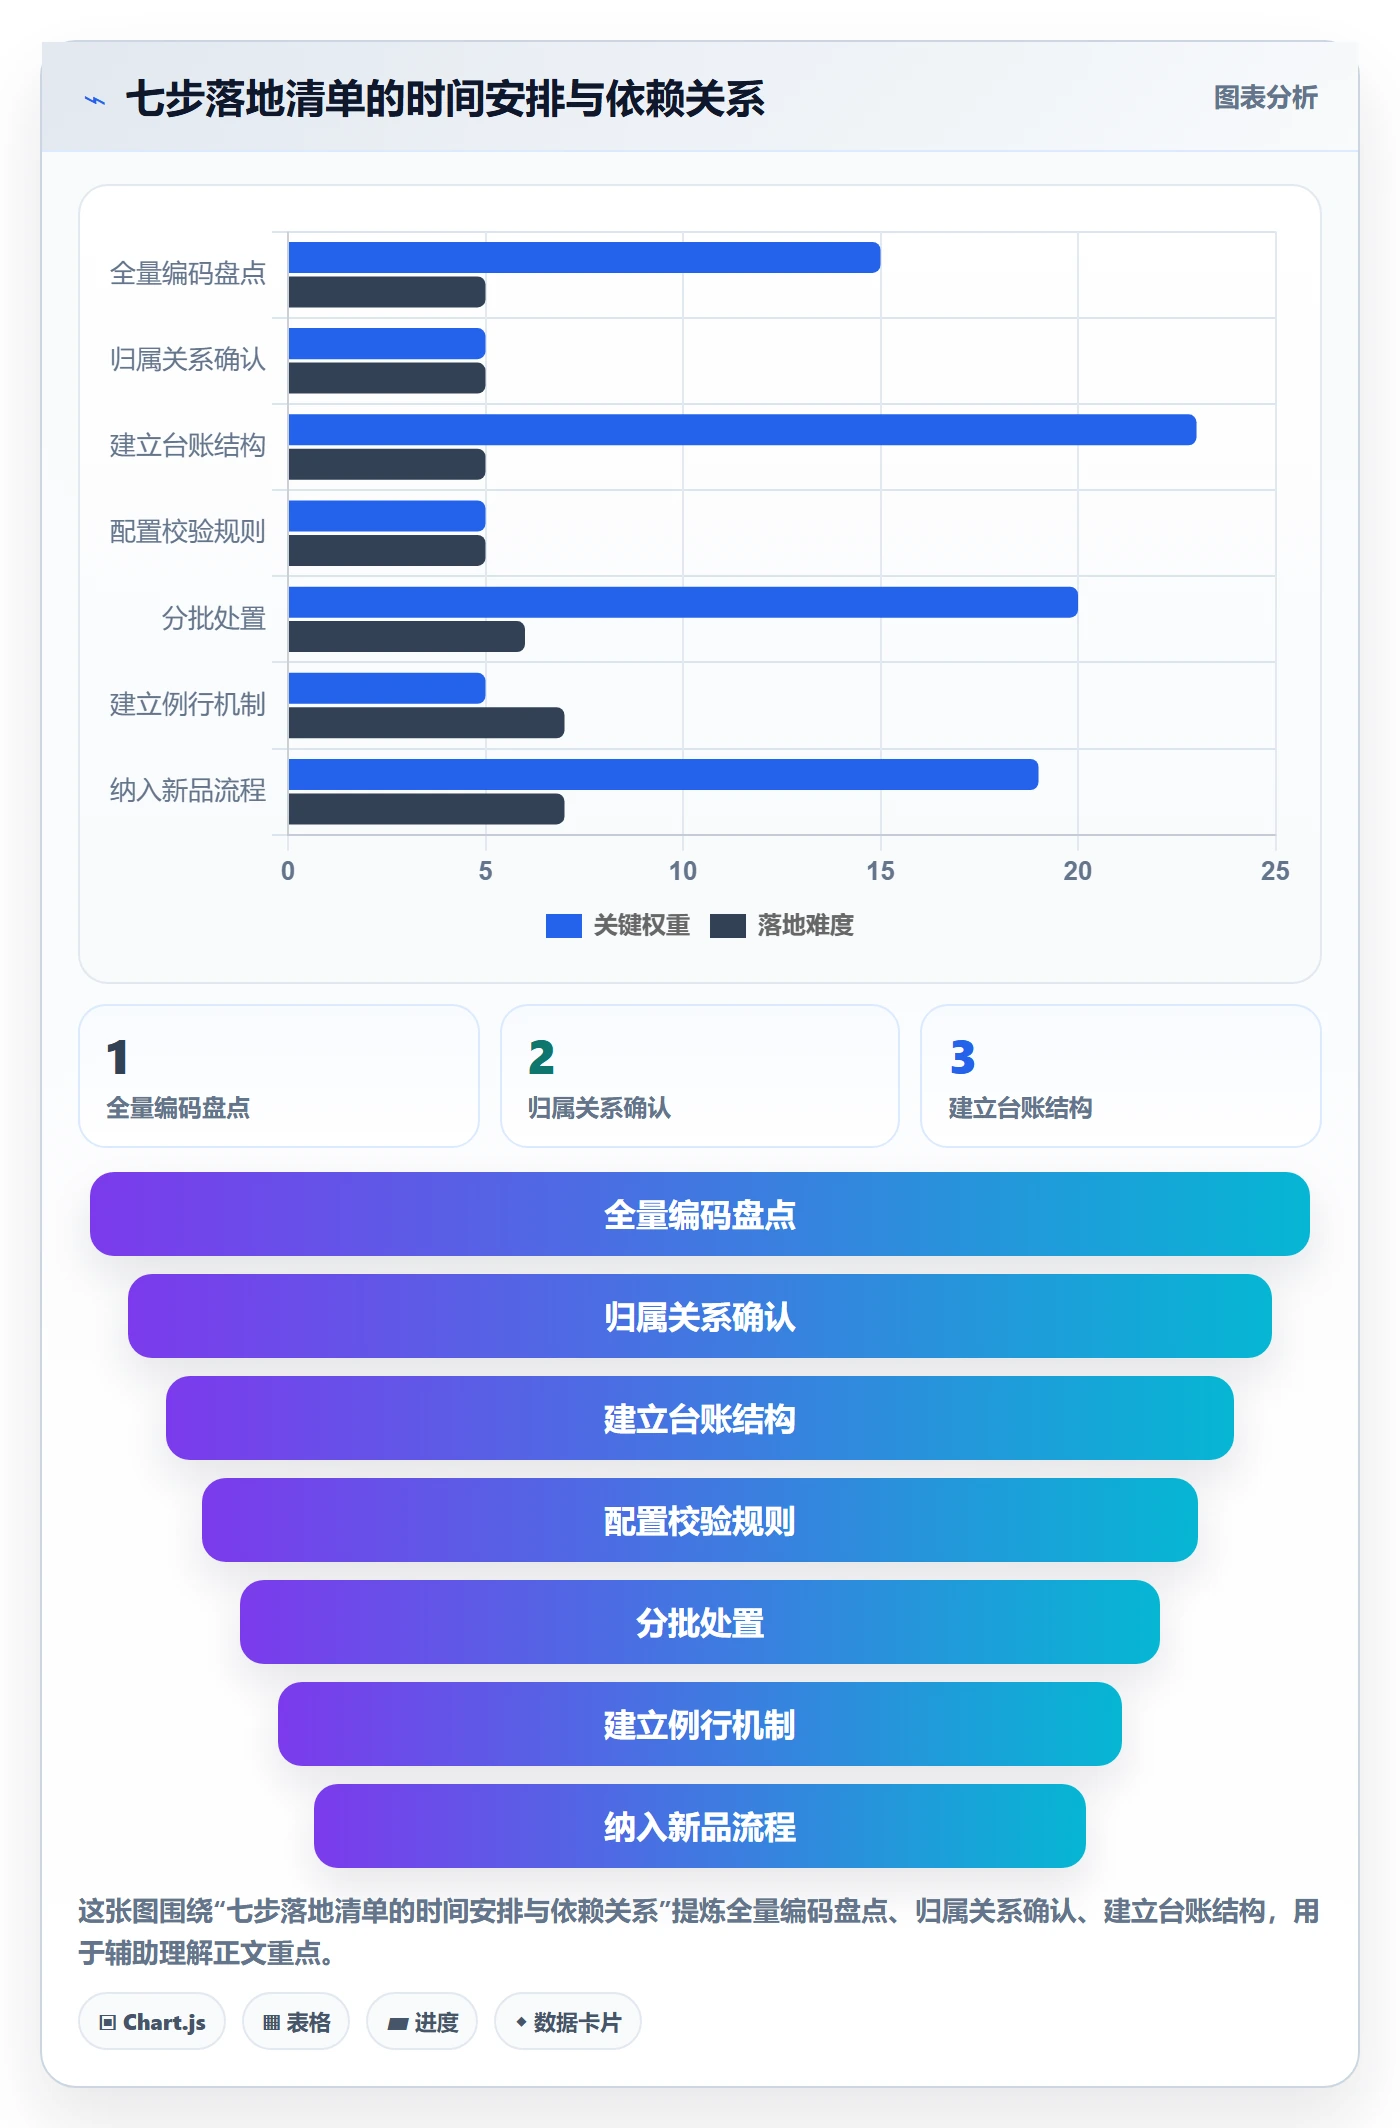Open data card 3 建立台账结构
The image size is (1400, 2128).
pos(1121,1076)
